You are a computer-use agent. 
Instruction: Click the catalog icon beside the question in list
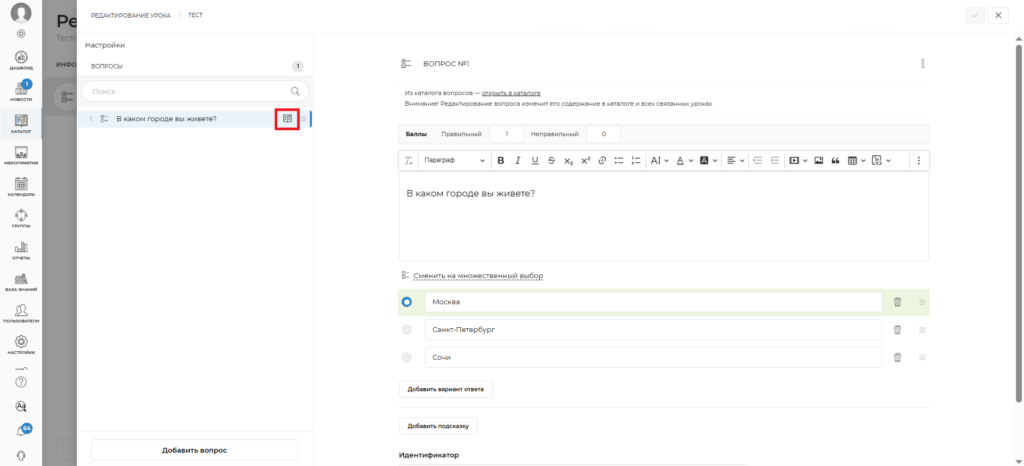(x=287, y=119)
